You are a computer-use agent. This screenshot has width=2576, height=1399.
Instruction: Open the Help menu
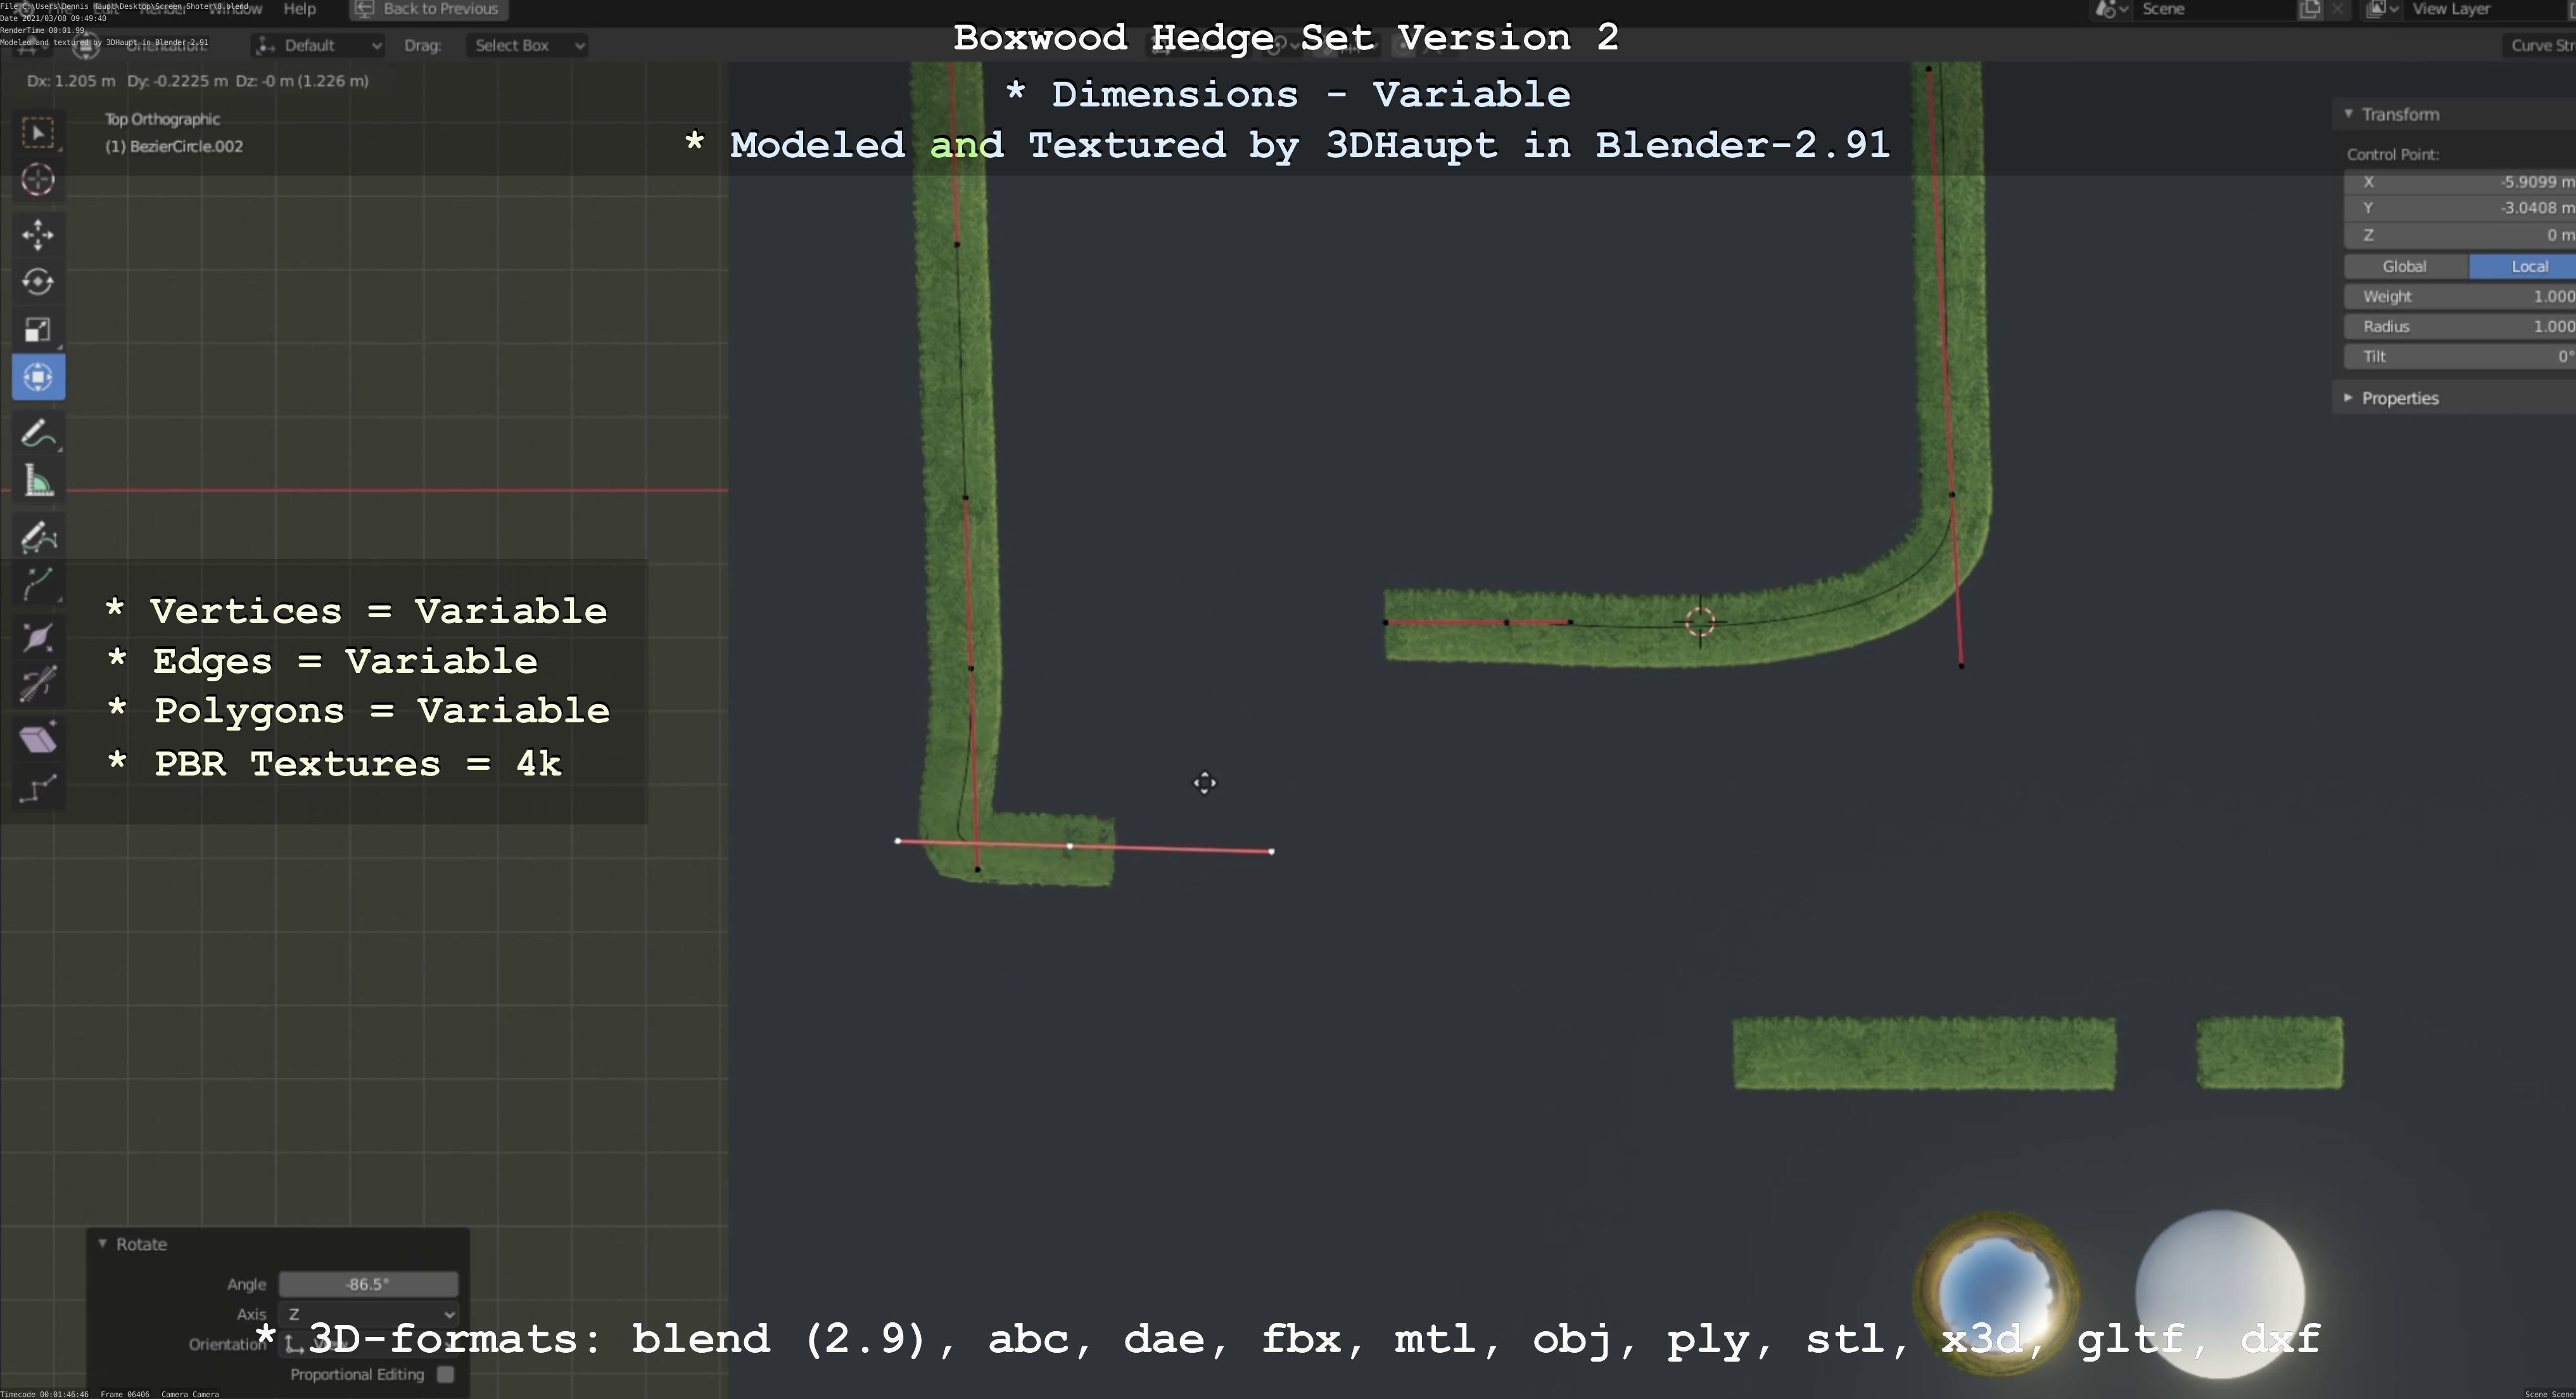299,9
